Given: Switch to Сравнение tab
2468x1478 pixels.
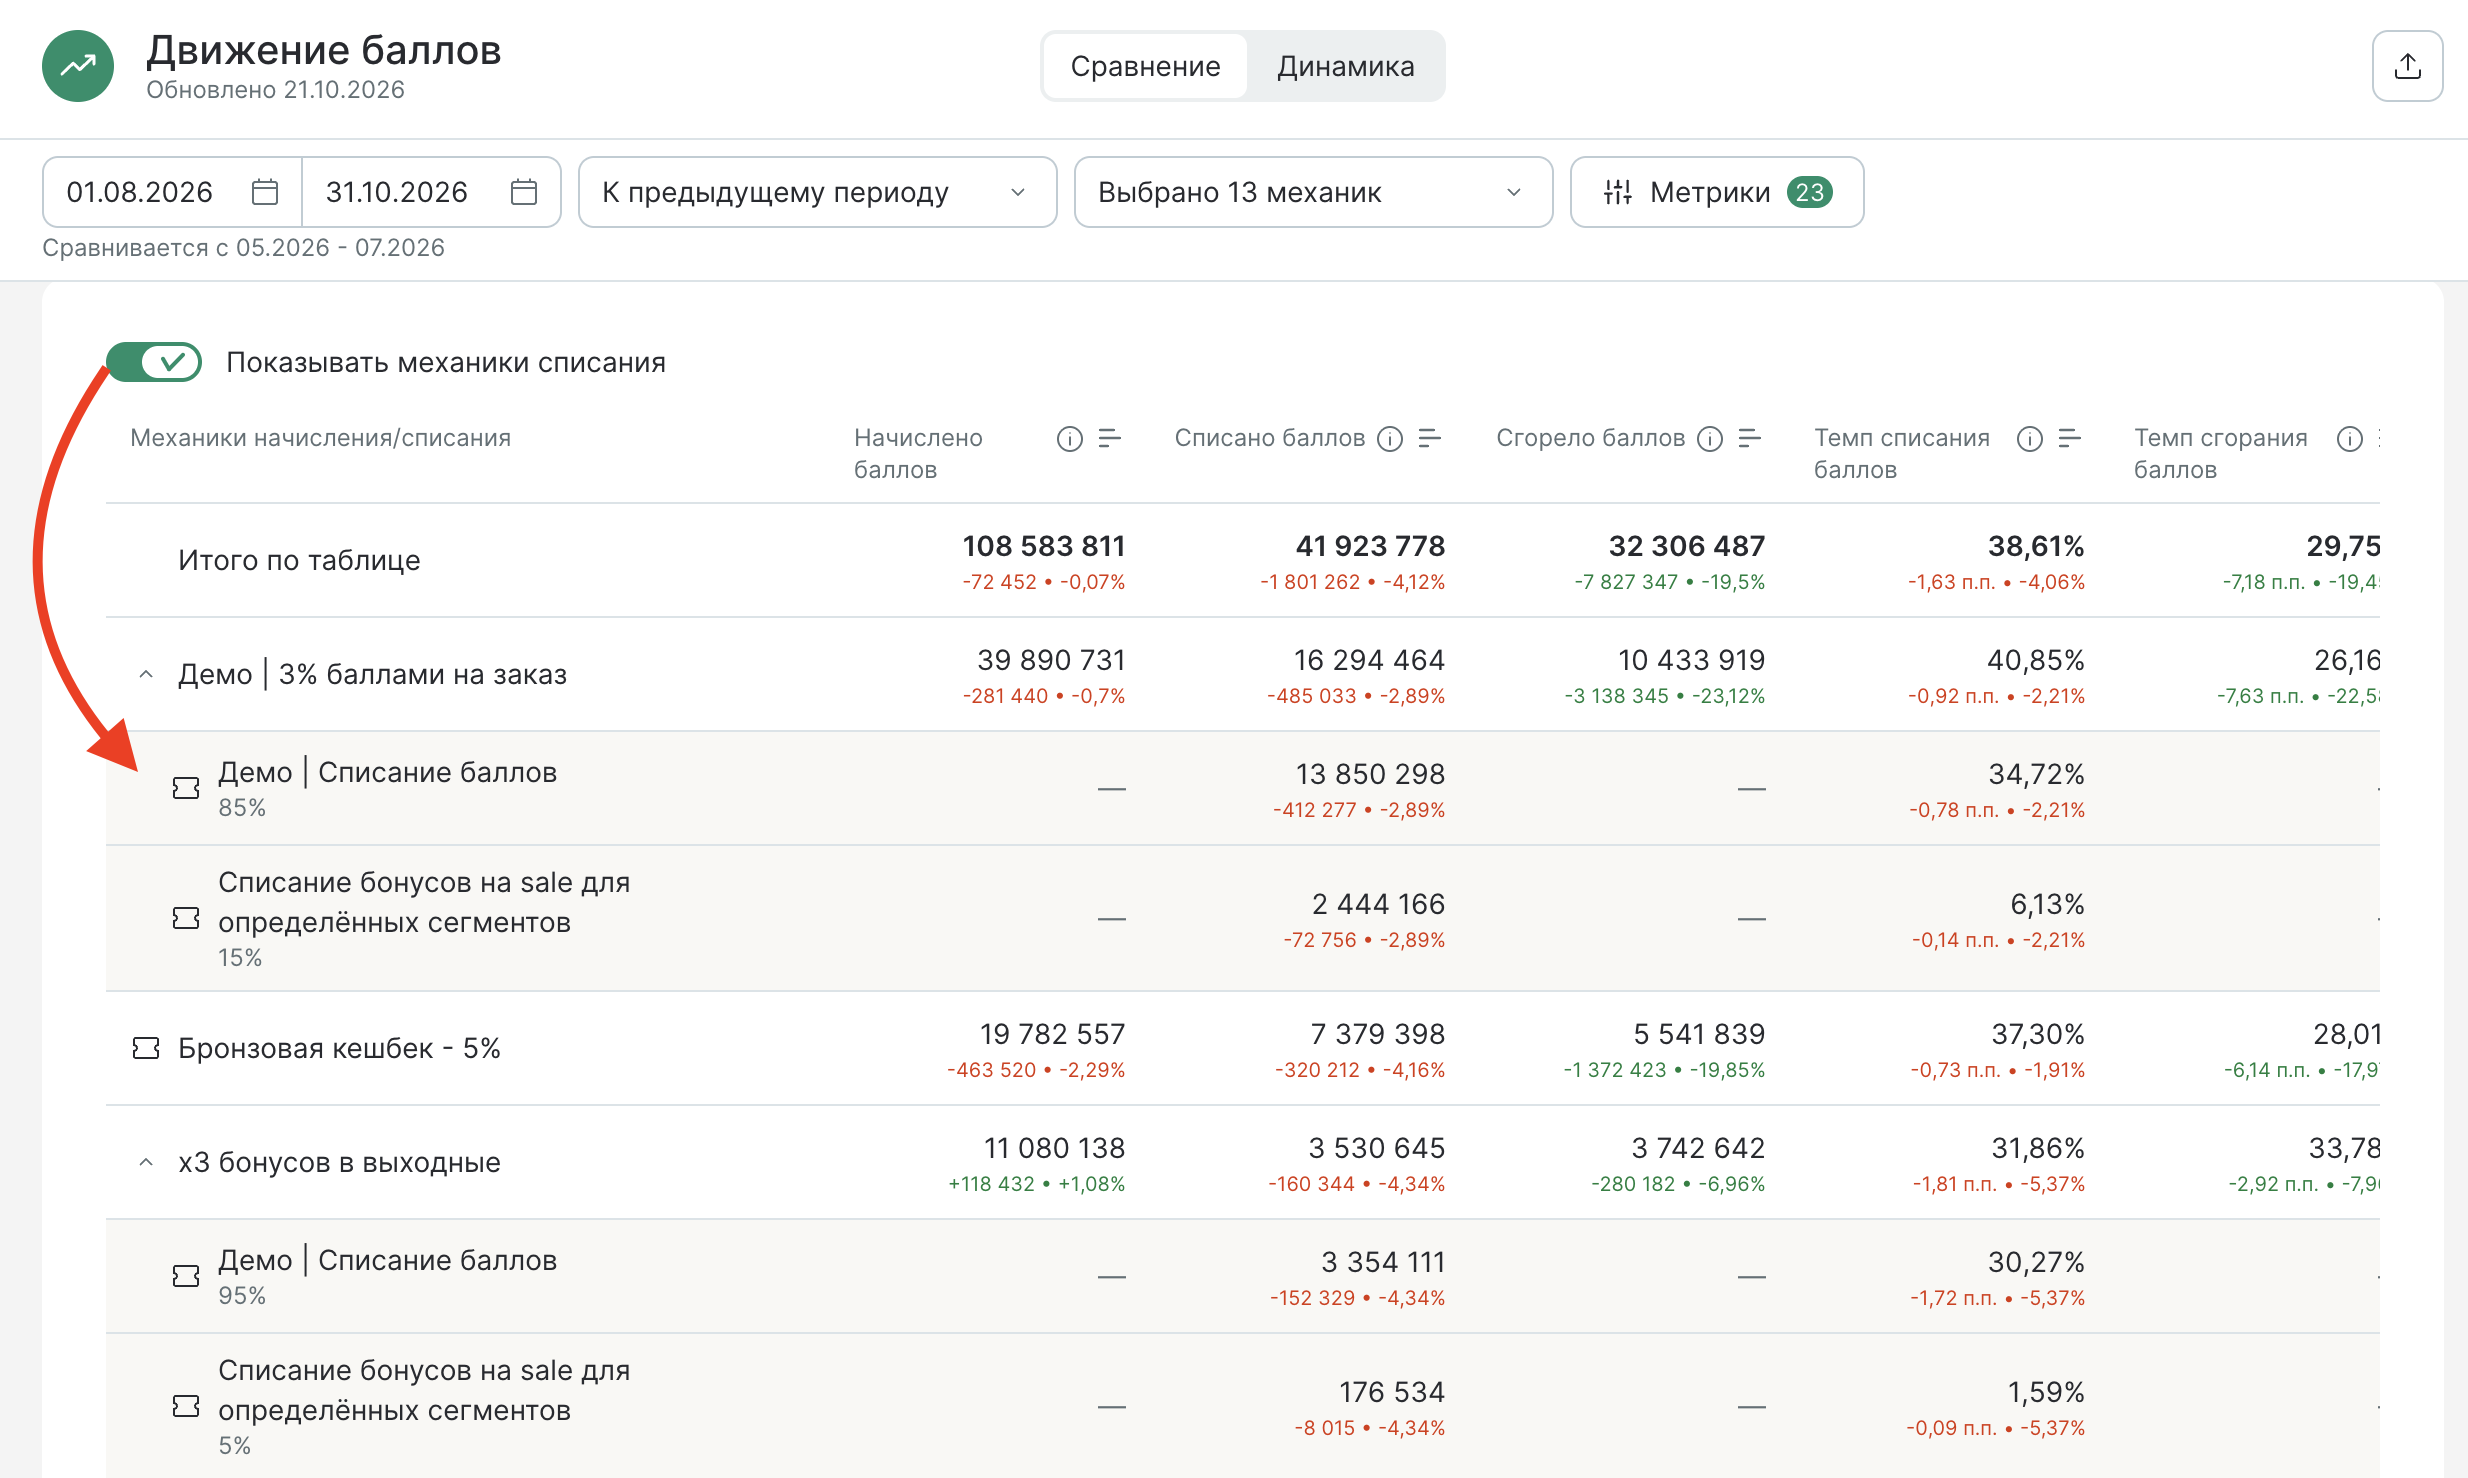Looking at the screenshot, I should point(1145,66).
